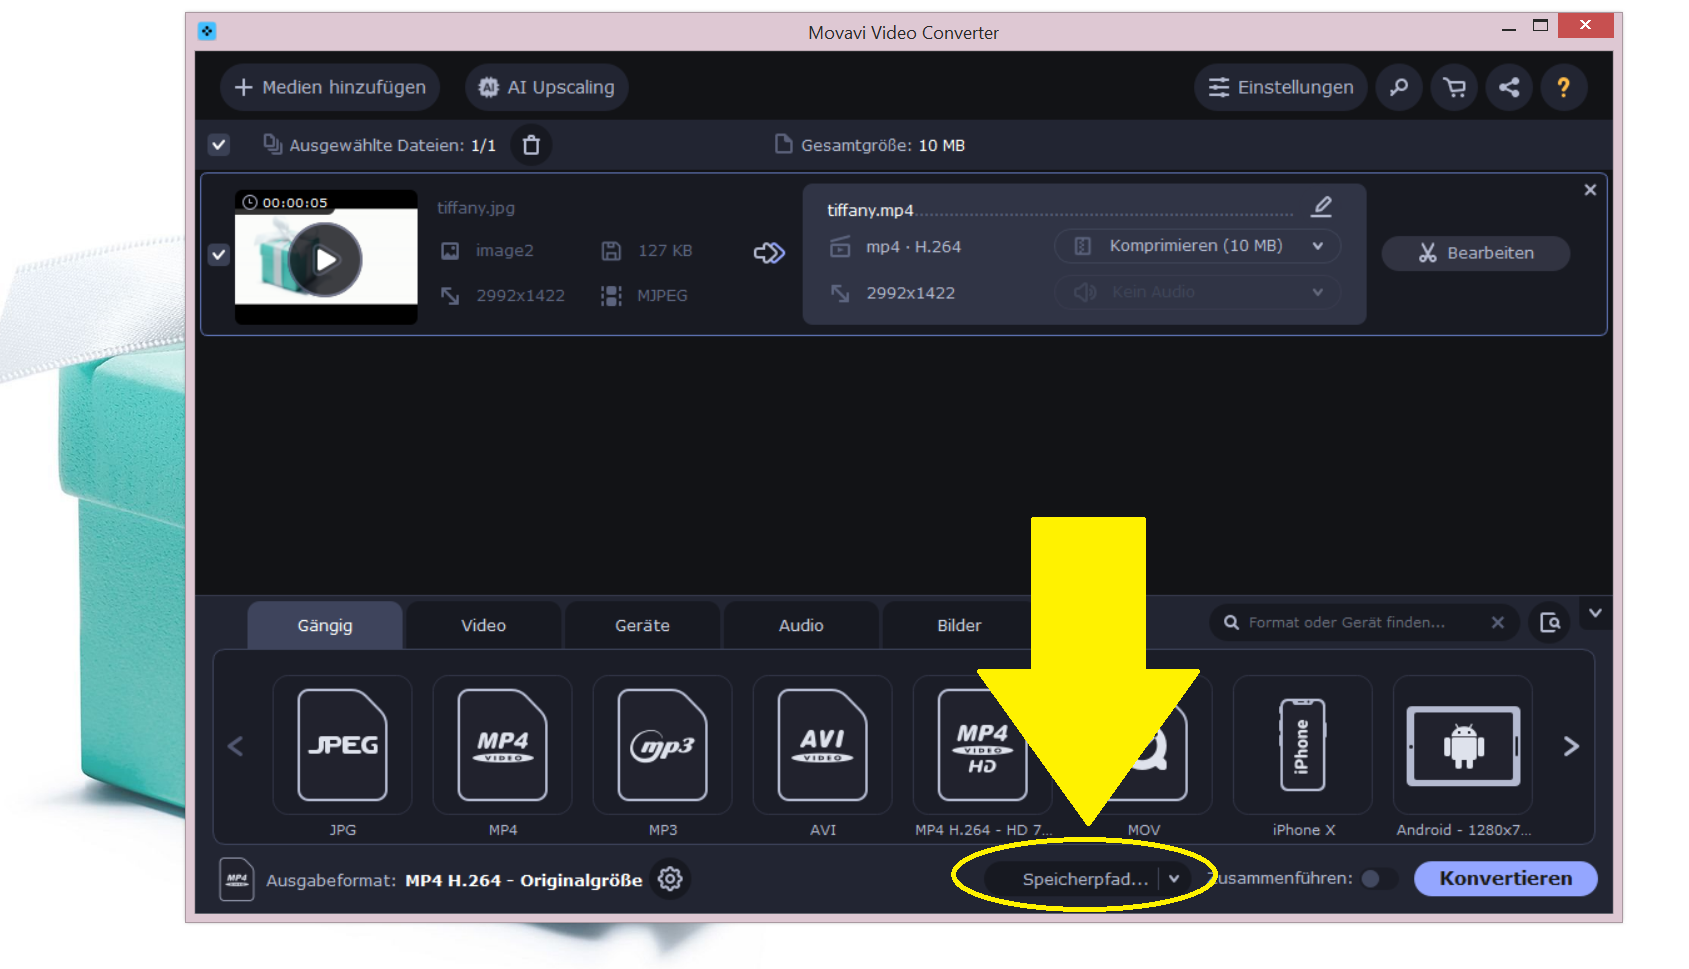The height and width of the screenshot is (969, 1689).
Task: Play the tiffany.jpg preview thumbnail
Action: [x=326, y=259]
